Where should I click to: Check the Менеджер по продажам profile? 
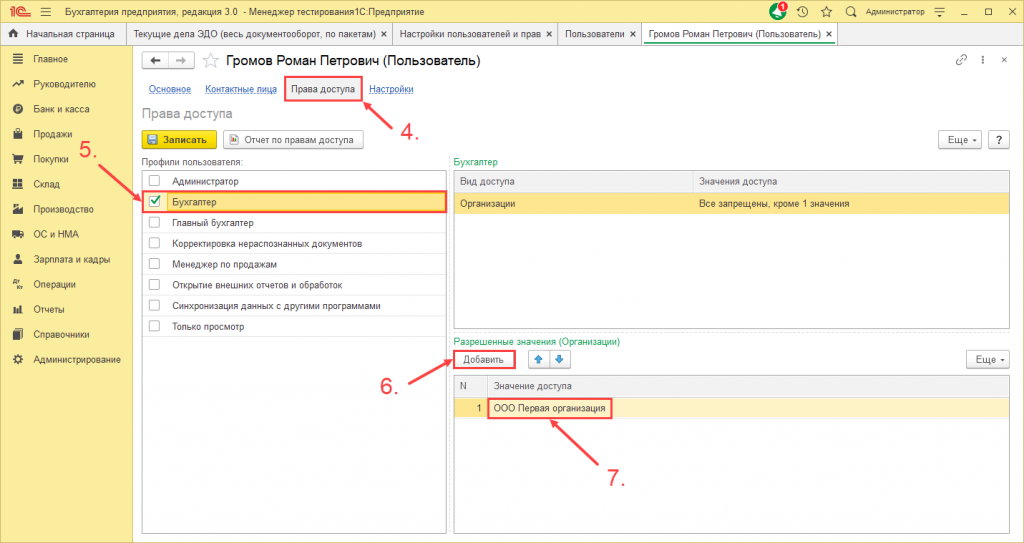154,264
